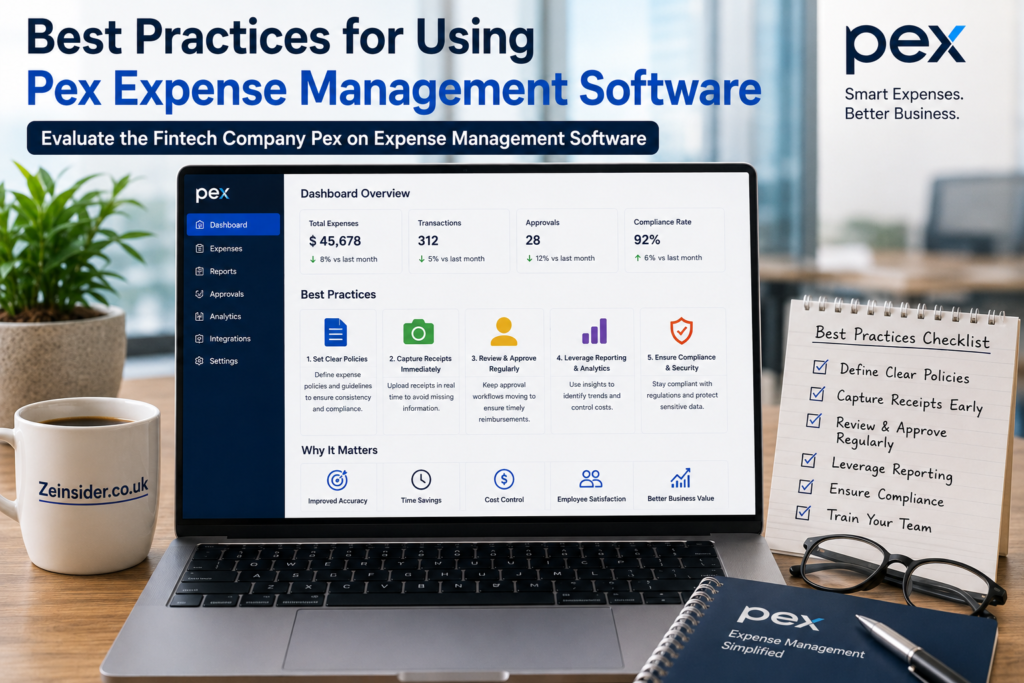This screenshot has width=1024, height=683.
Task: Click the blue document icon for Set Clear Policies
Action: coord(336,332)
